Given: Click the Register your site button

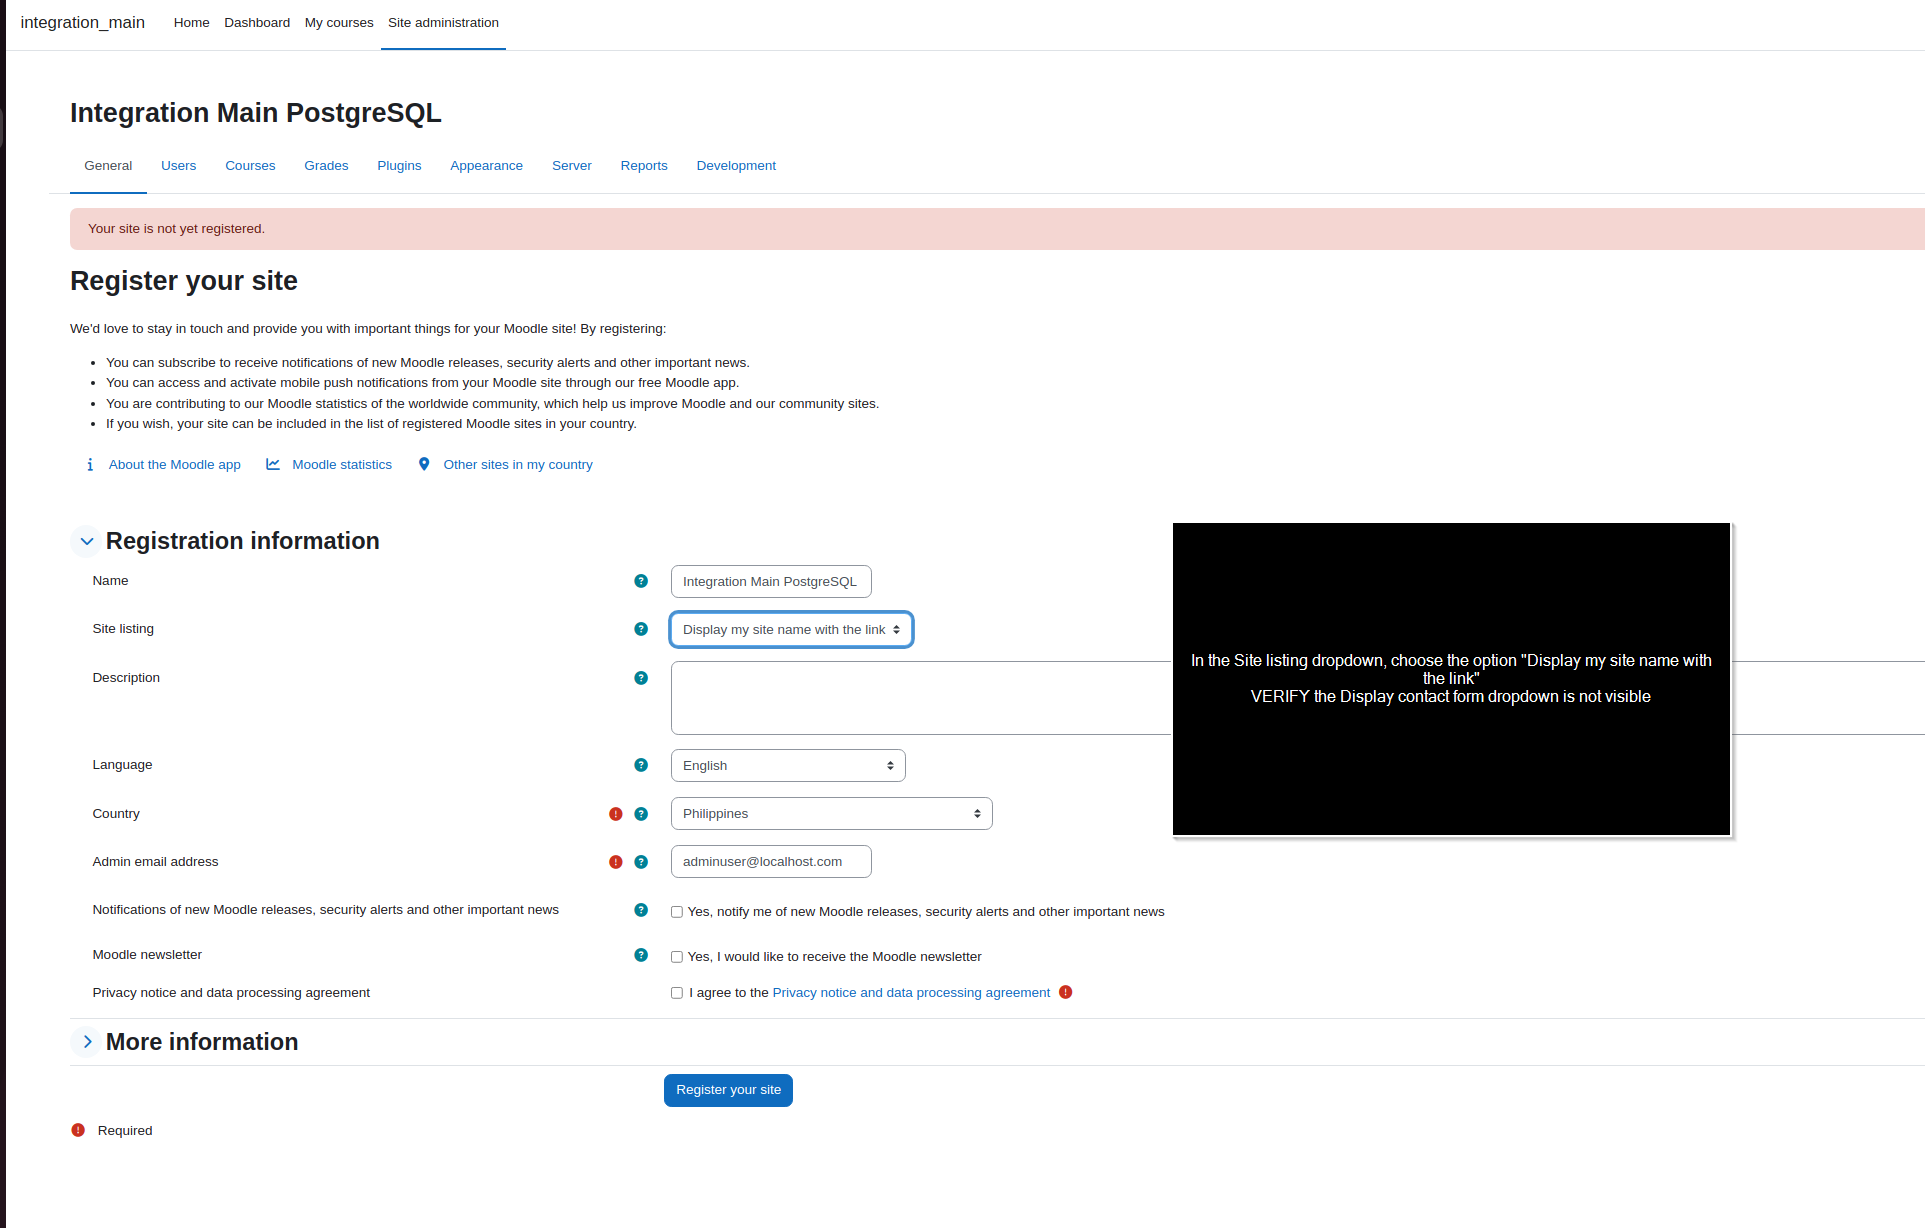Looking at the screenshot, I should [728, 1090].
